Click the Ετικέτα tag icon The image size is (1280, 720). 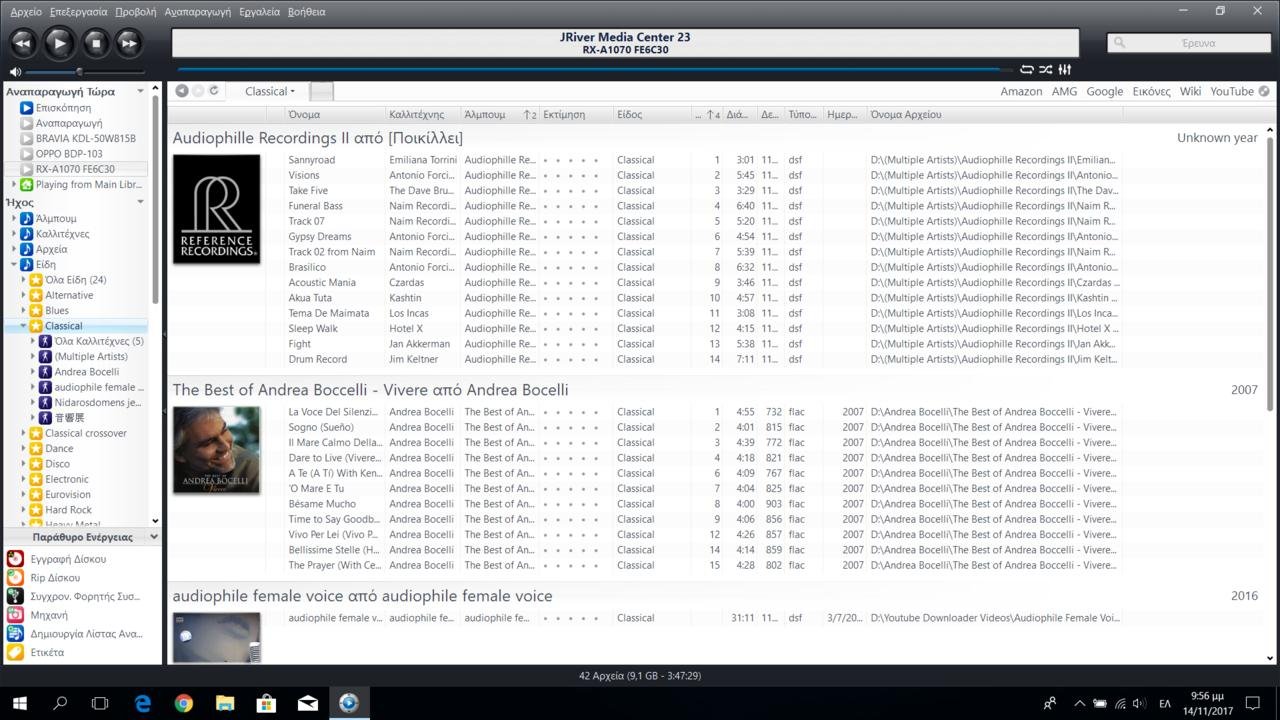pos(15,652)
